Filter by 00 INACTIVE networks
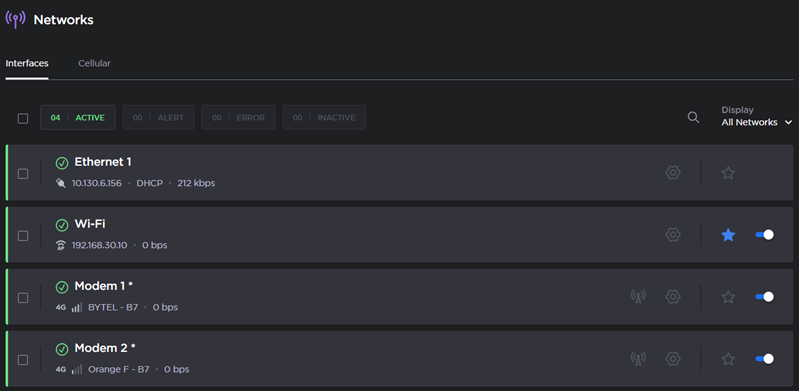 pos(324,117)
